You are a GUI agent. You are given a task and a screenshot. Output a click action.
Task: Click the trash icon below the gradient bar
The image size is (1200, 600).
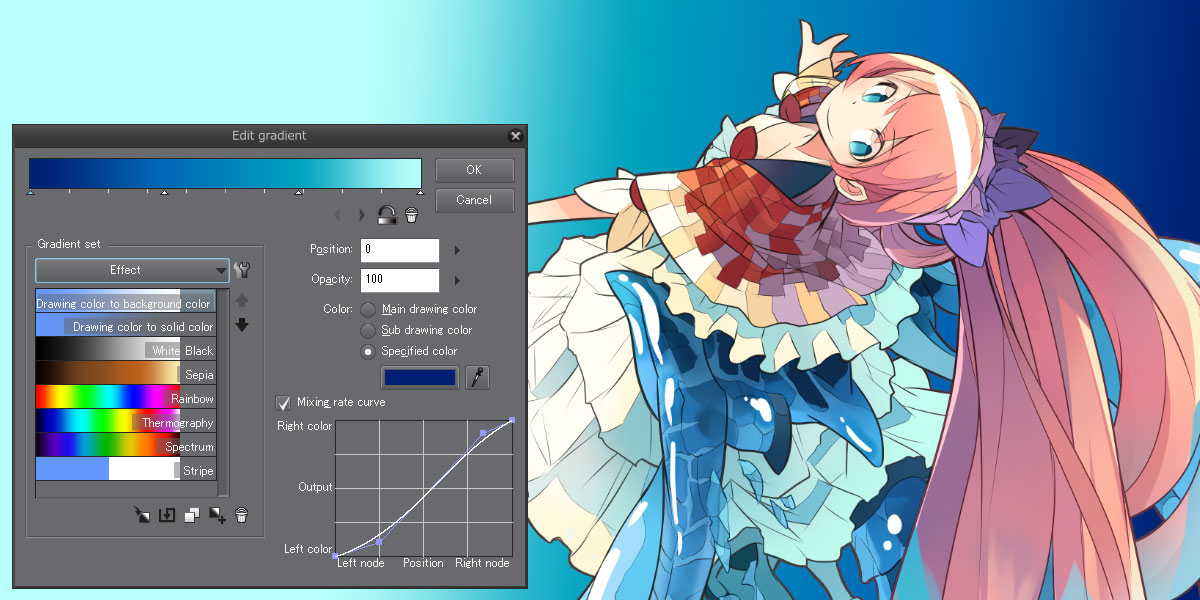pyautogui.click(x=411, y=214)
